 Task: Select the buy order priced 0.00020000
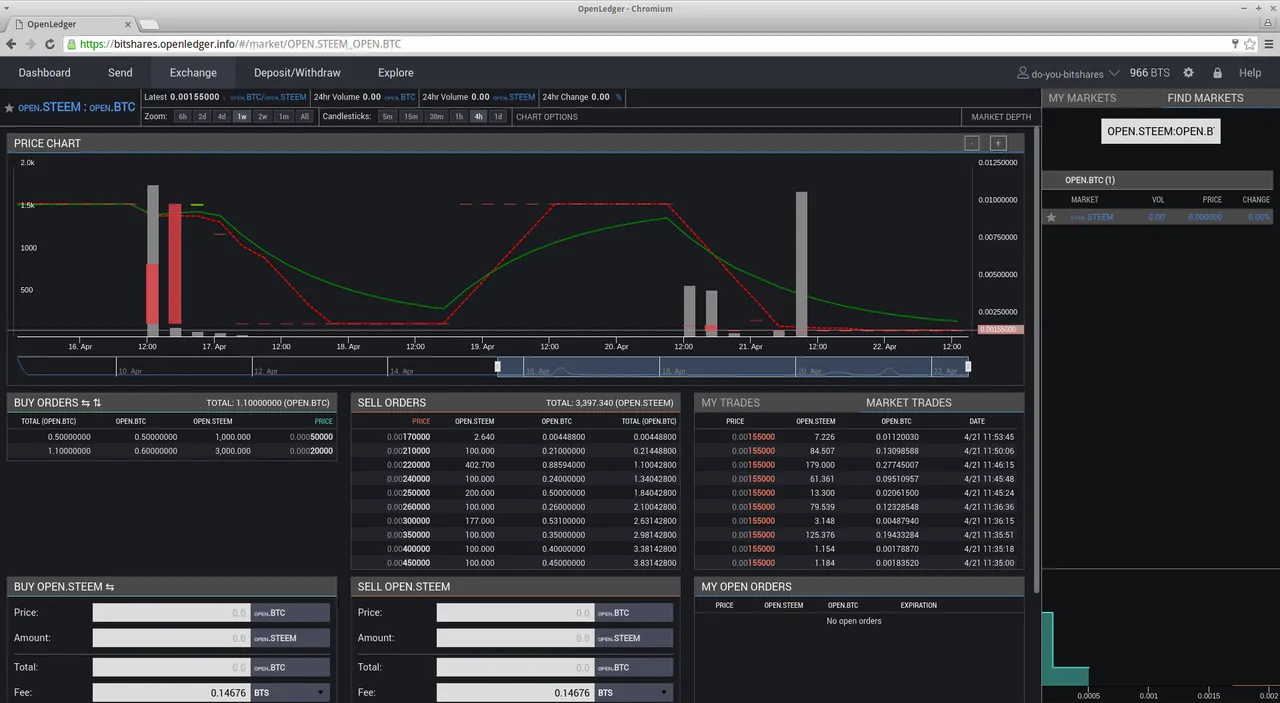tap(172, 451)
